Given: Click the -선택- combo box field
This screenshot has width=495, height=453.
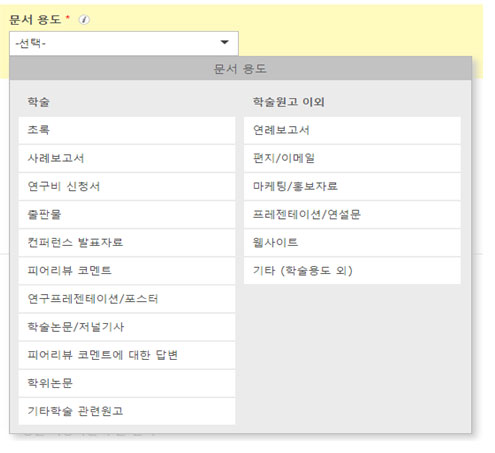Looking at the screenshot, I should click(124, 43).
